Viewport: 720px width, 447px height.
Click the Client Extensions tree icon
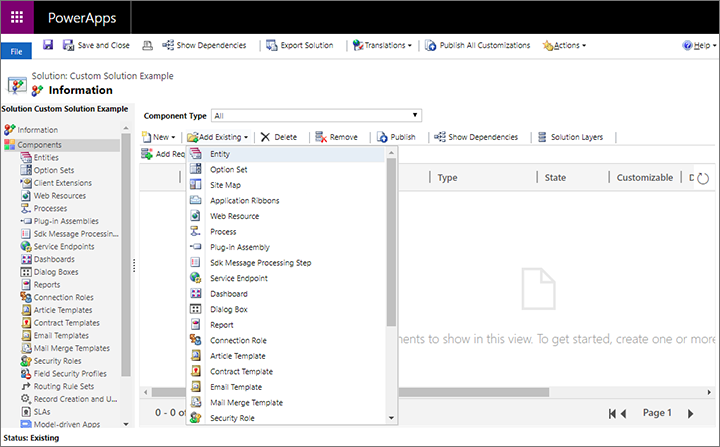[x=26, y=183]
